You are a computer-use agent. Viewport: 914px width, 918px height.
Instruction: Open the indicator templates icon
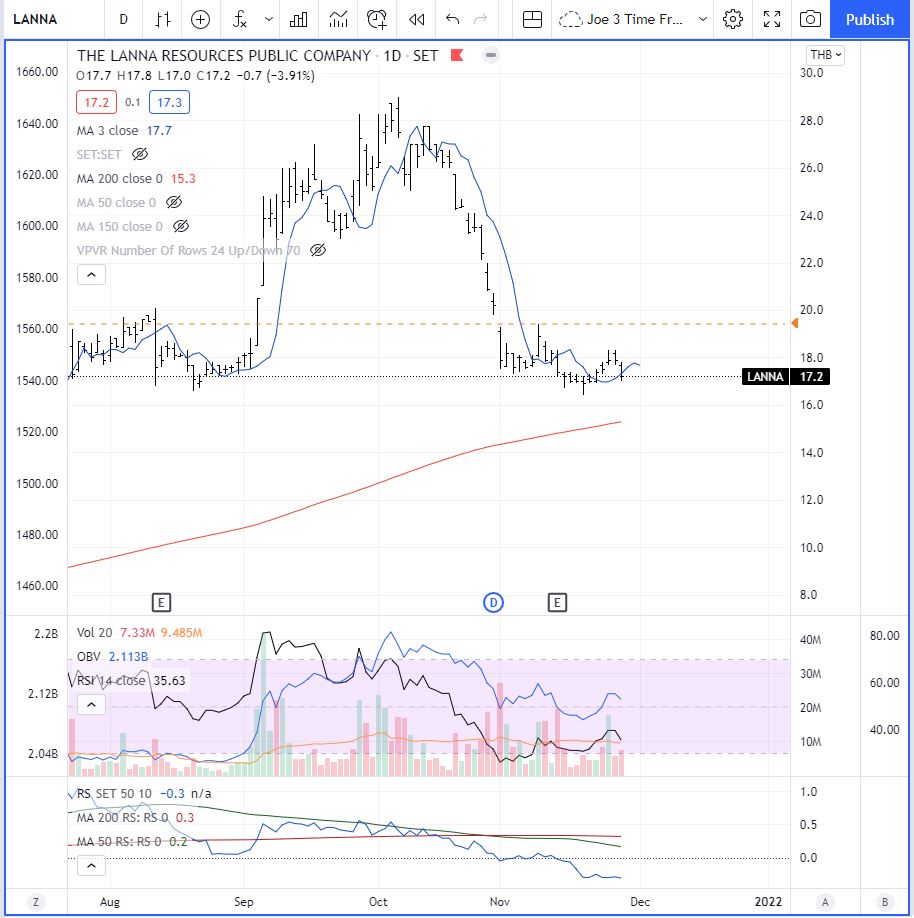pos(338,19)
